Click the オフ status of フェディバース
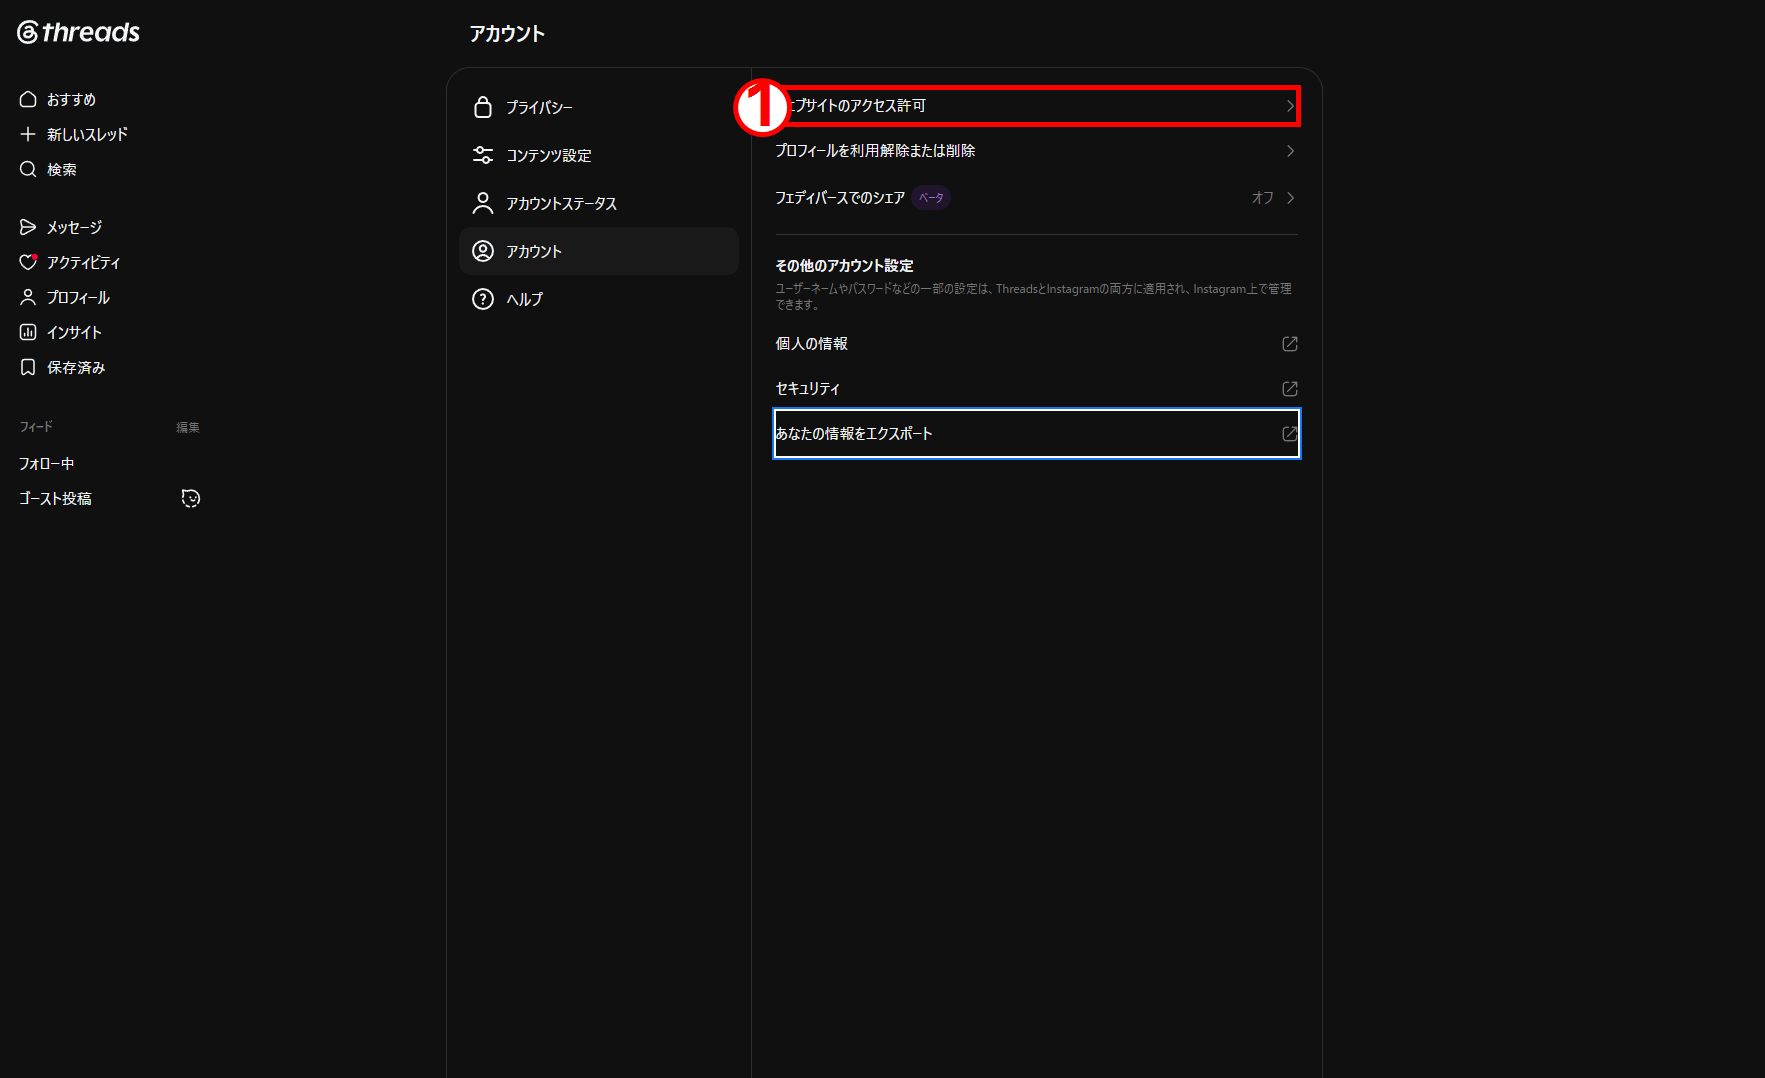This screenshot has width=1765, height=1078. click(1262, 198)
